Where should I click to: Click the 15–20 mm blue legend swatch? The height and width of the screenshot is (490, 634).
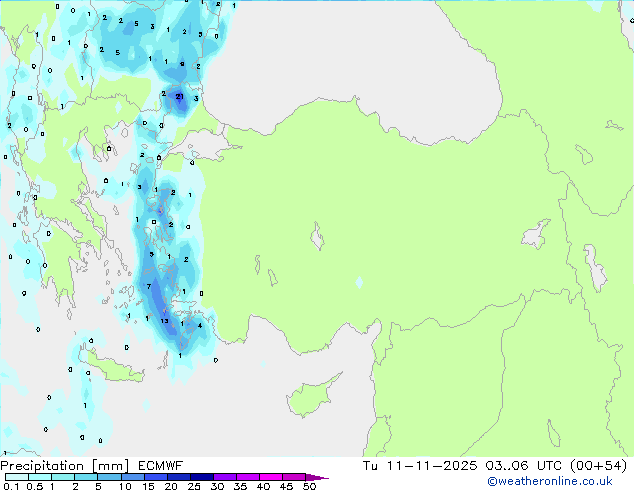[x=155, y=477]
